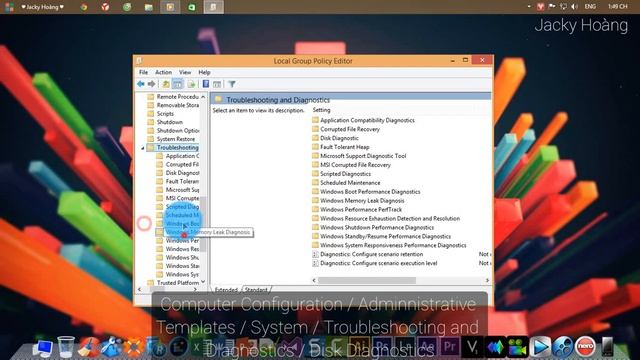The width and height of the screenshot is (640, 360).
Task: Open the blue Help book toolbar icon
Action: click(206, 84)
